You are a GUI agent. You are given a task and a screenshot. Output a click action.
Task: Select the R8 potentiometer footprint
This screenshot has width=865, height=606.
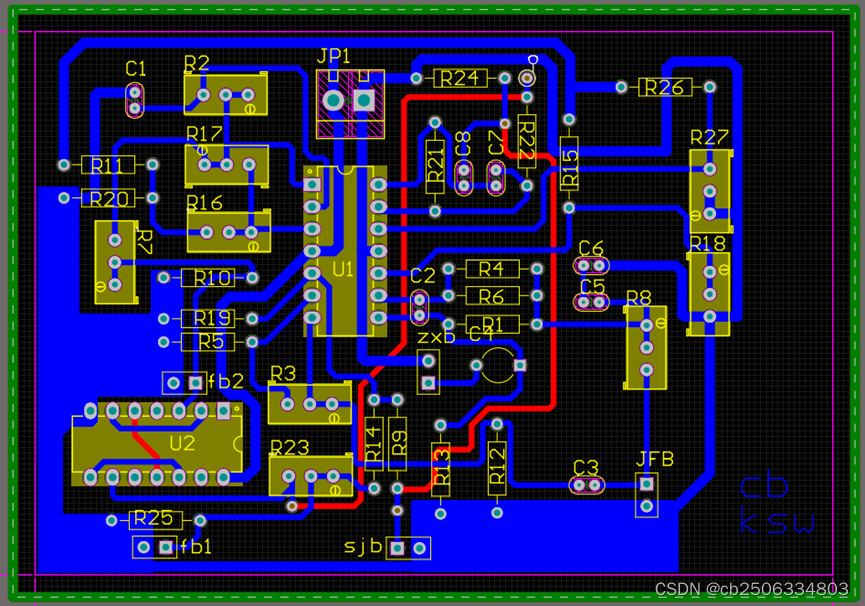pos(645,347)
